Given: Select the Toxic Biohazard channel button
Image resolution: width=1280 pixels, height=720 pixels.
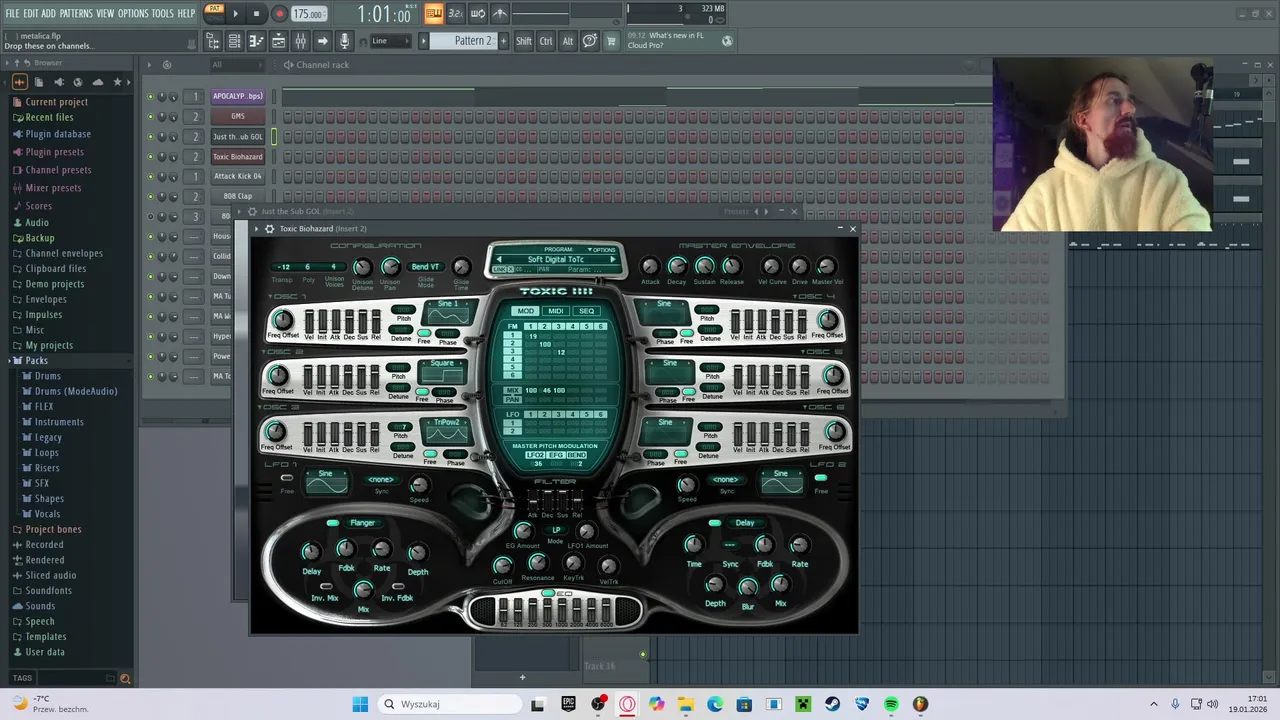Looking at the screenshot, I should click(237, 157).
